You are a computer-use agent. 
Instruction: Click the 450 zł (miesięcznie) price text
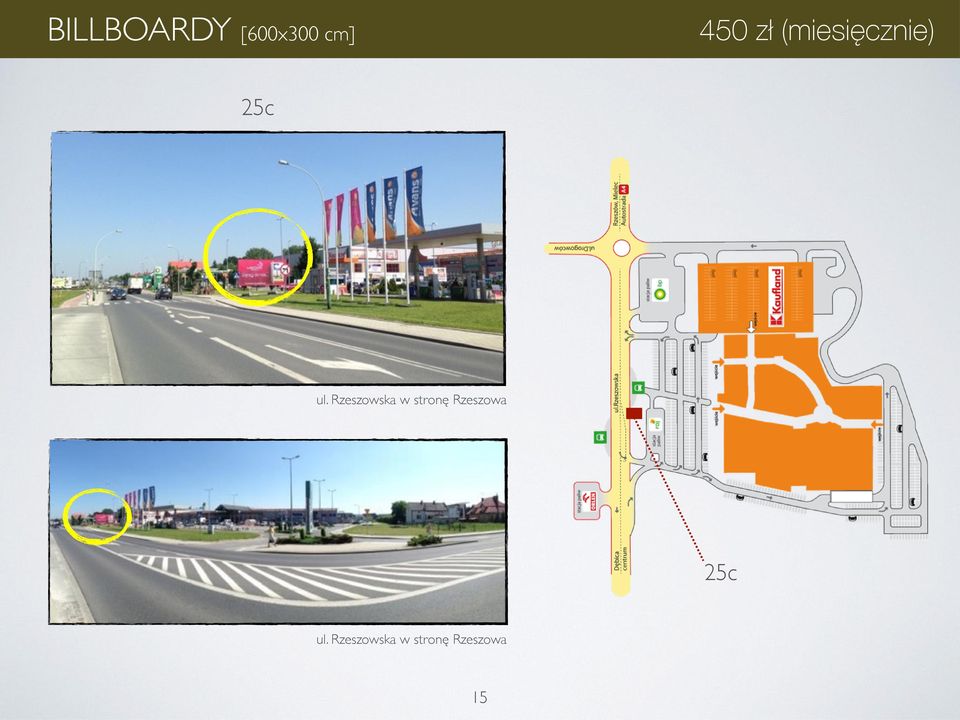817,31
